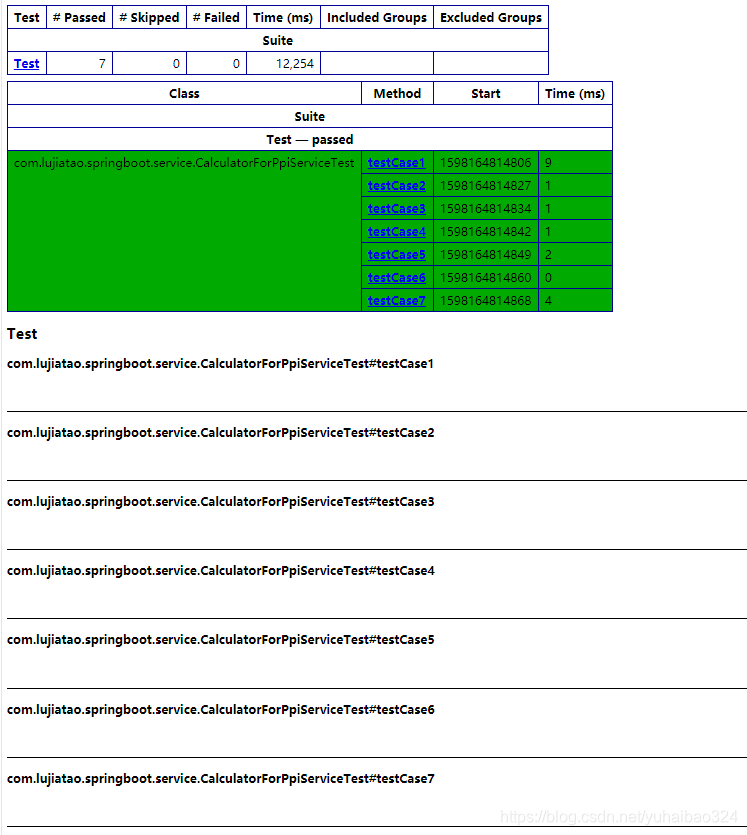Screen dimensions: 747x835
Task: Open the testCase1 method link
Action: pyautogui.click(x=397, y=162)
